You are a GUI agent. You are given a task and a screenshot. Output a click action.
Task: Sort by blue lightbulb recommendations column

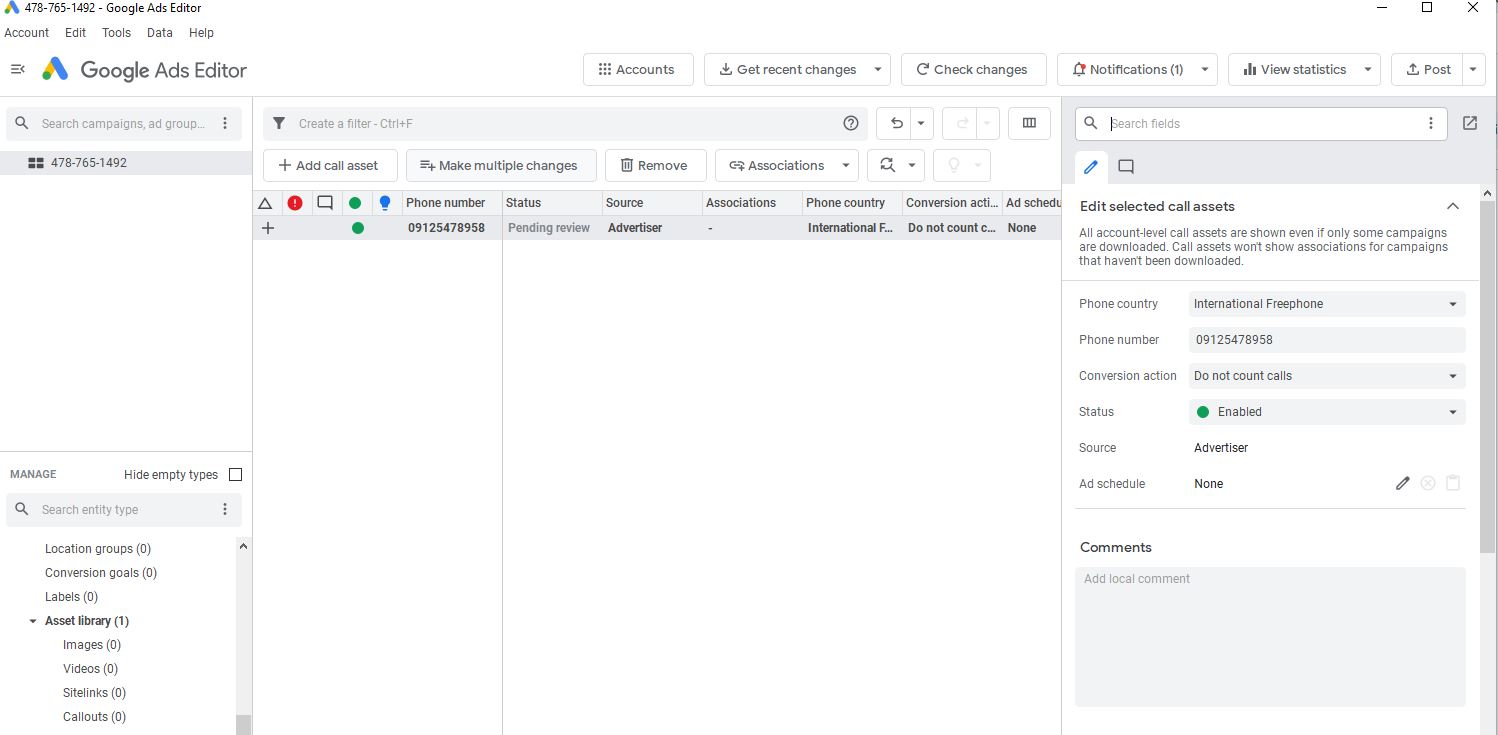pos(385,203)
